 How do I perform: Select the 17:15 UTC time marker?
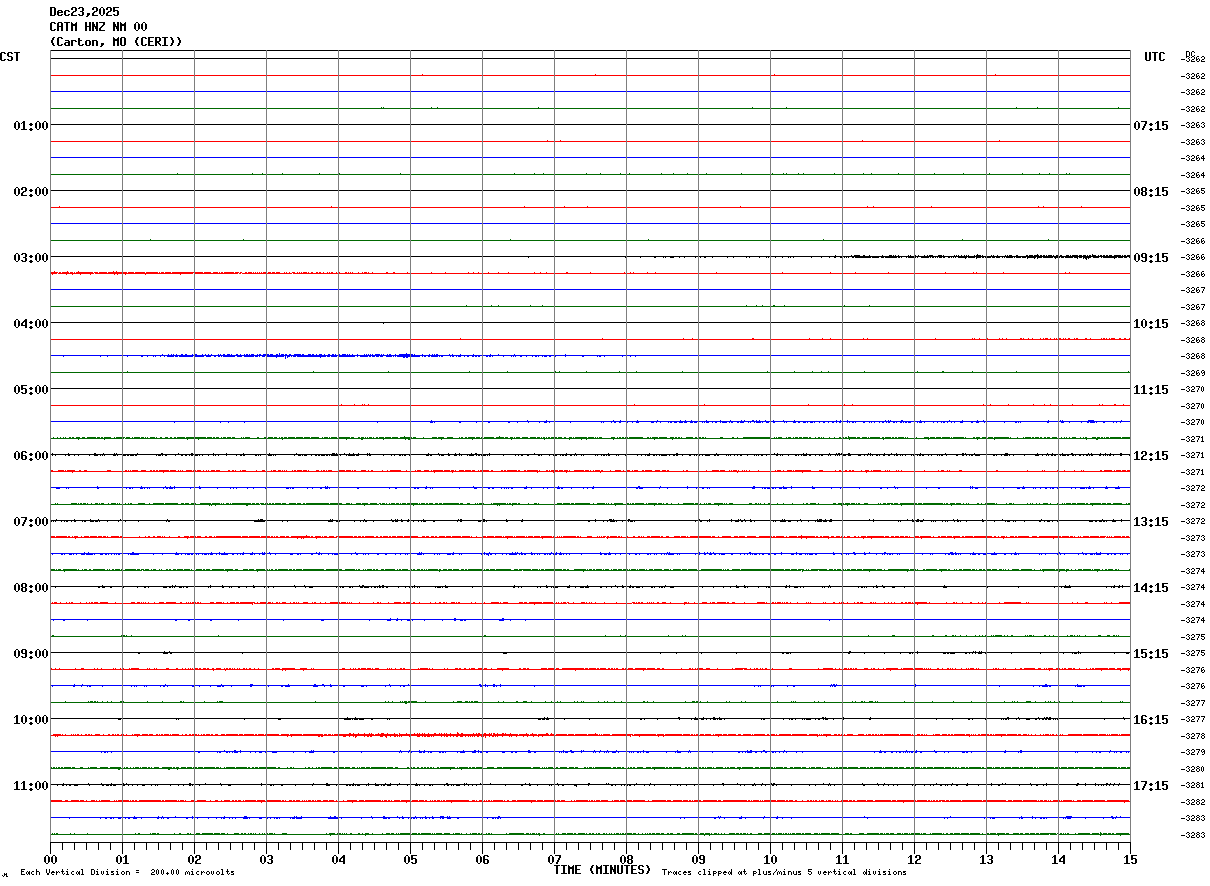[x=1150, y=786]
